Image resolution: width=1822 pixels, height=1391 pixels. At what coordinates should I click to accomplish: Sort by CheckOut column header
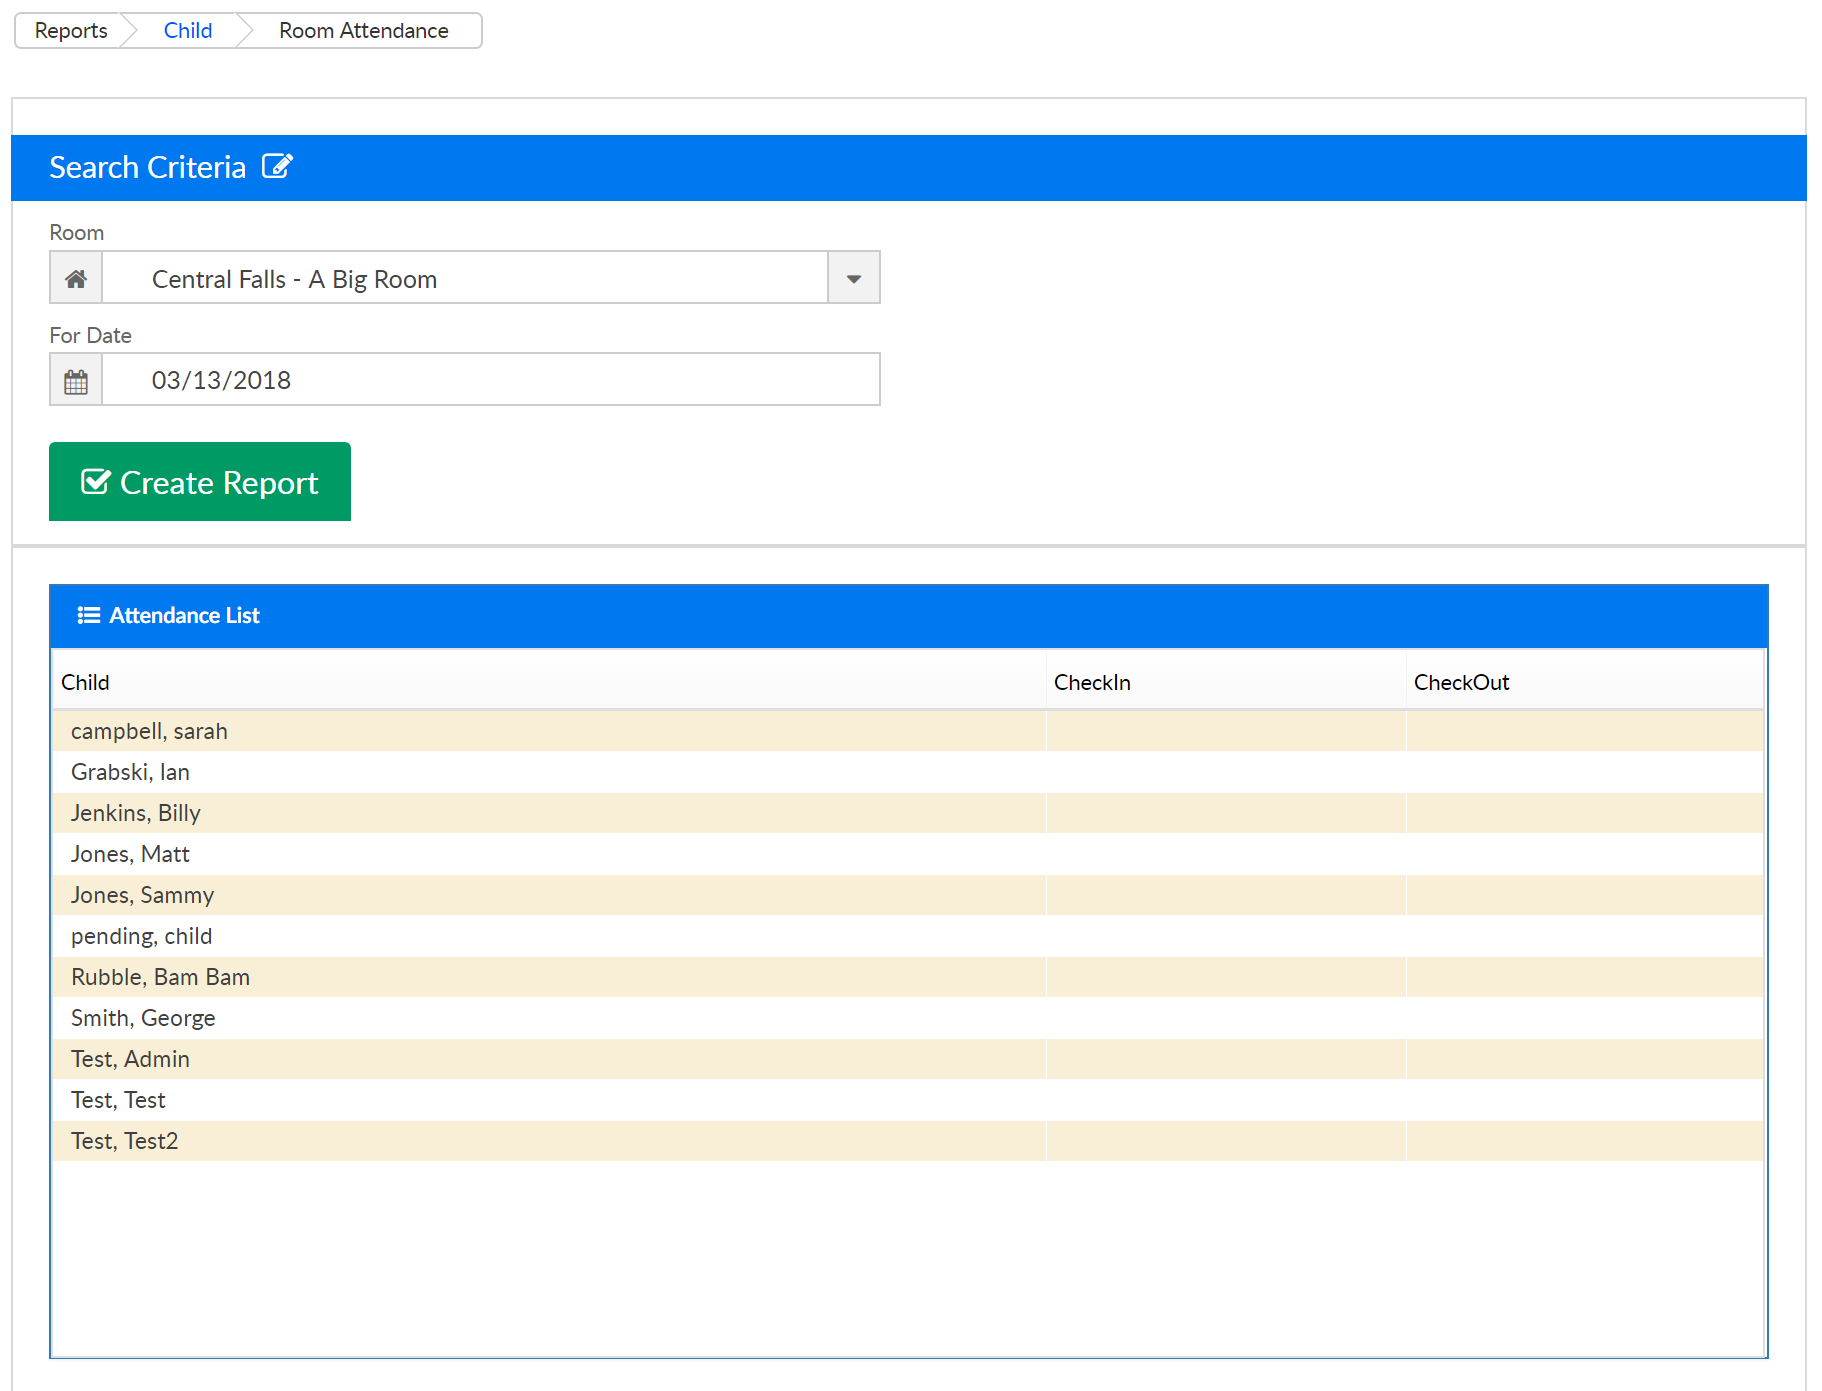pyautogui.click(x=1585, y=682)
